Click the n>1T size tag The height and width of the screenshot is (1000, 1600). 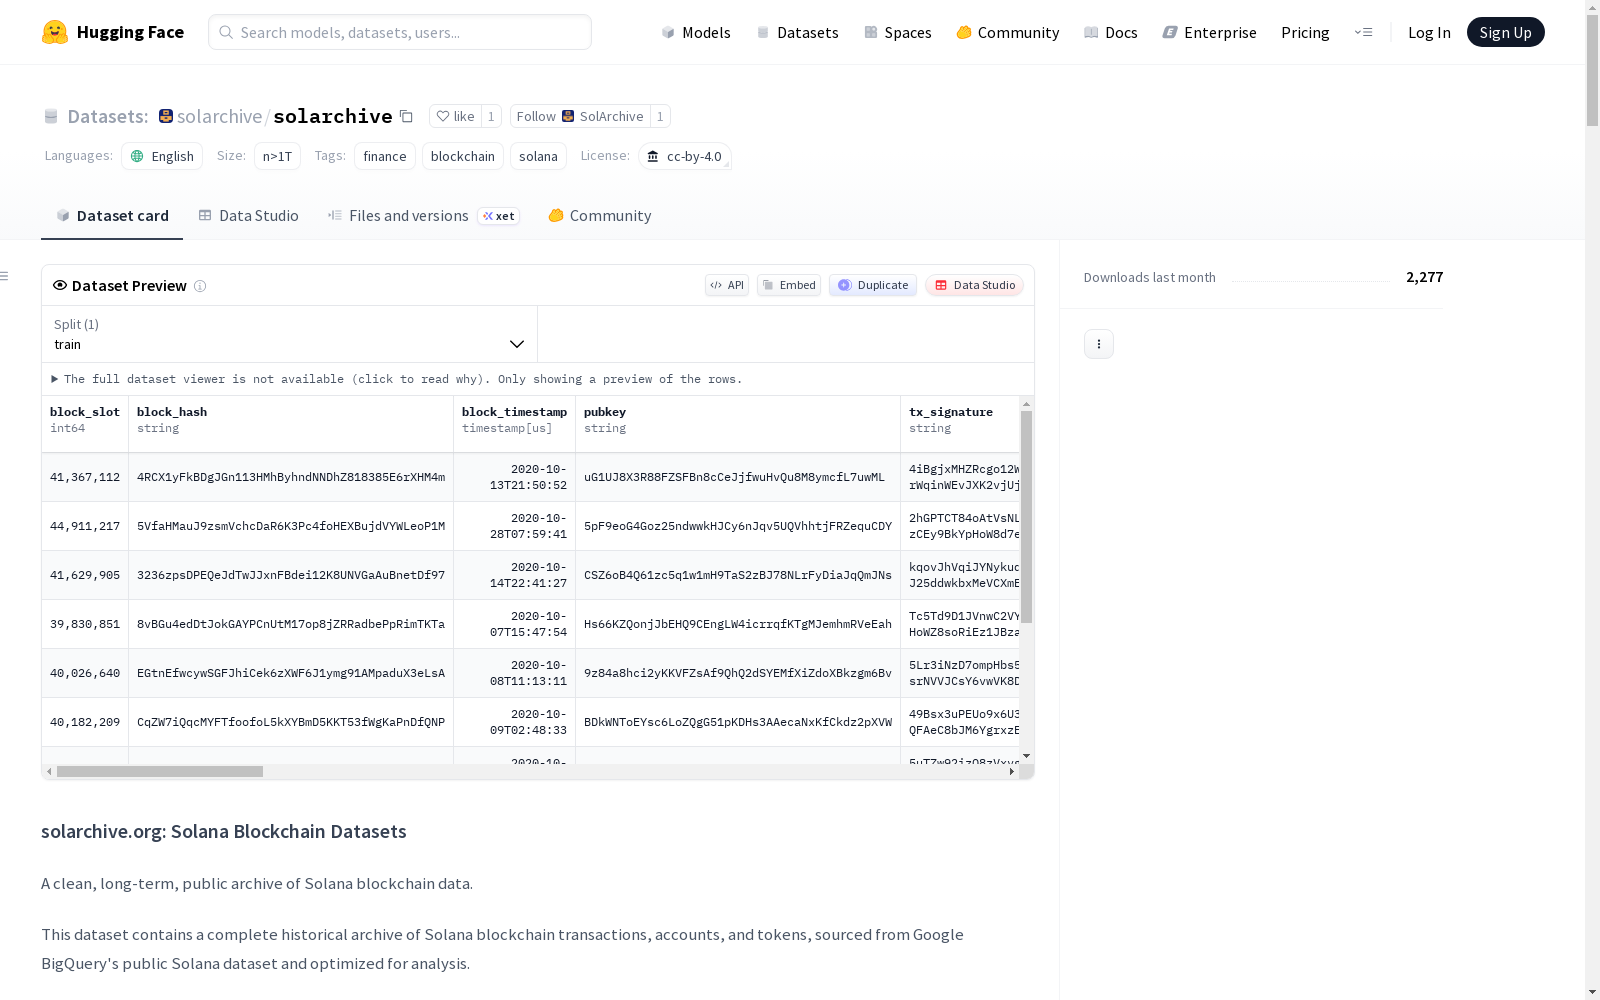pos(277,156)
